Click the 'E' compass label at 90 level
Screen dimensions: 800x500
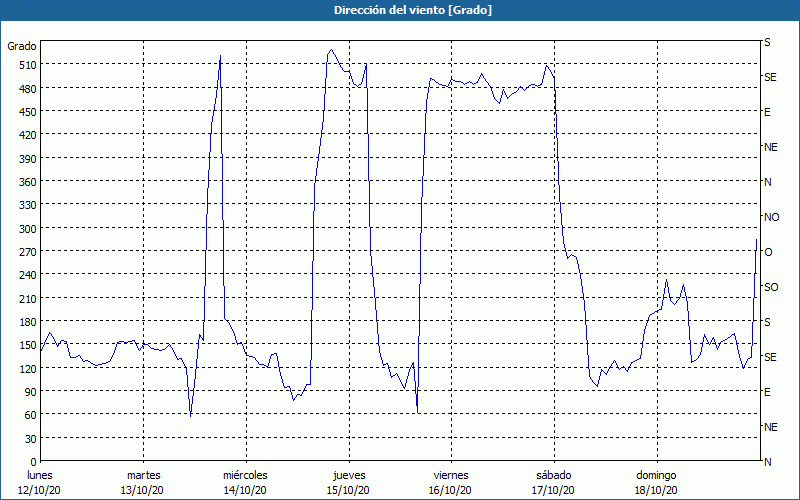point(767,392)
